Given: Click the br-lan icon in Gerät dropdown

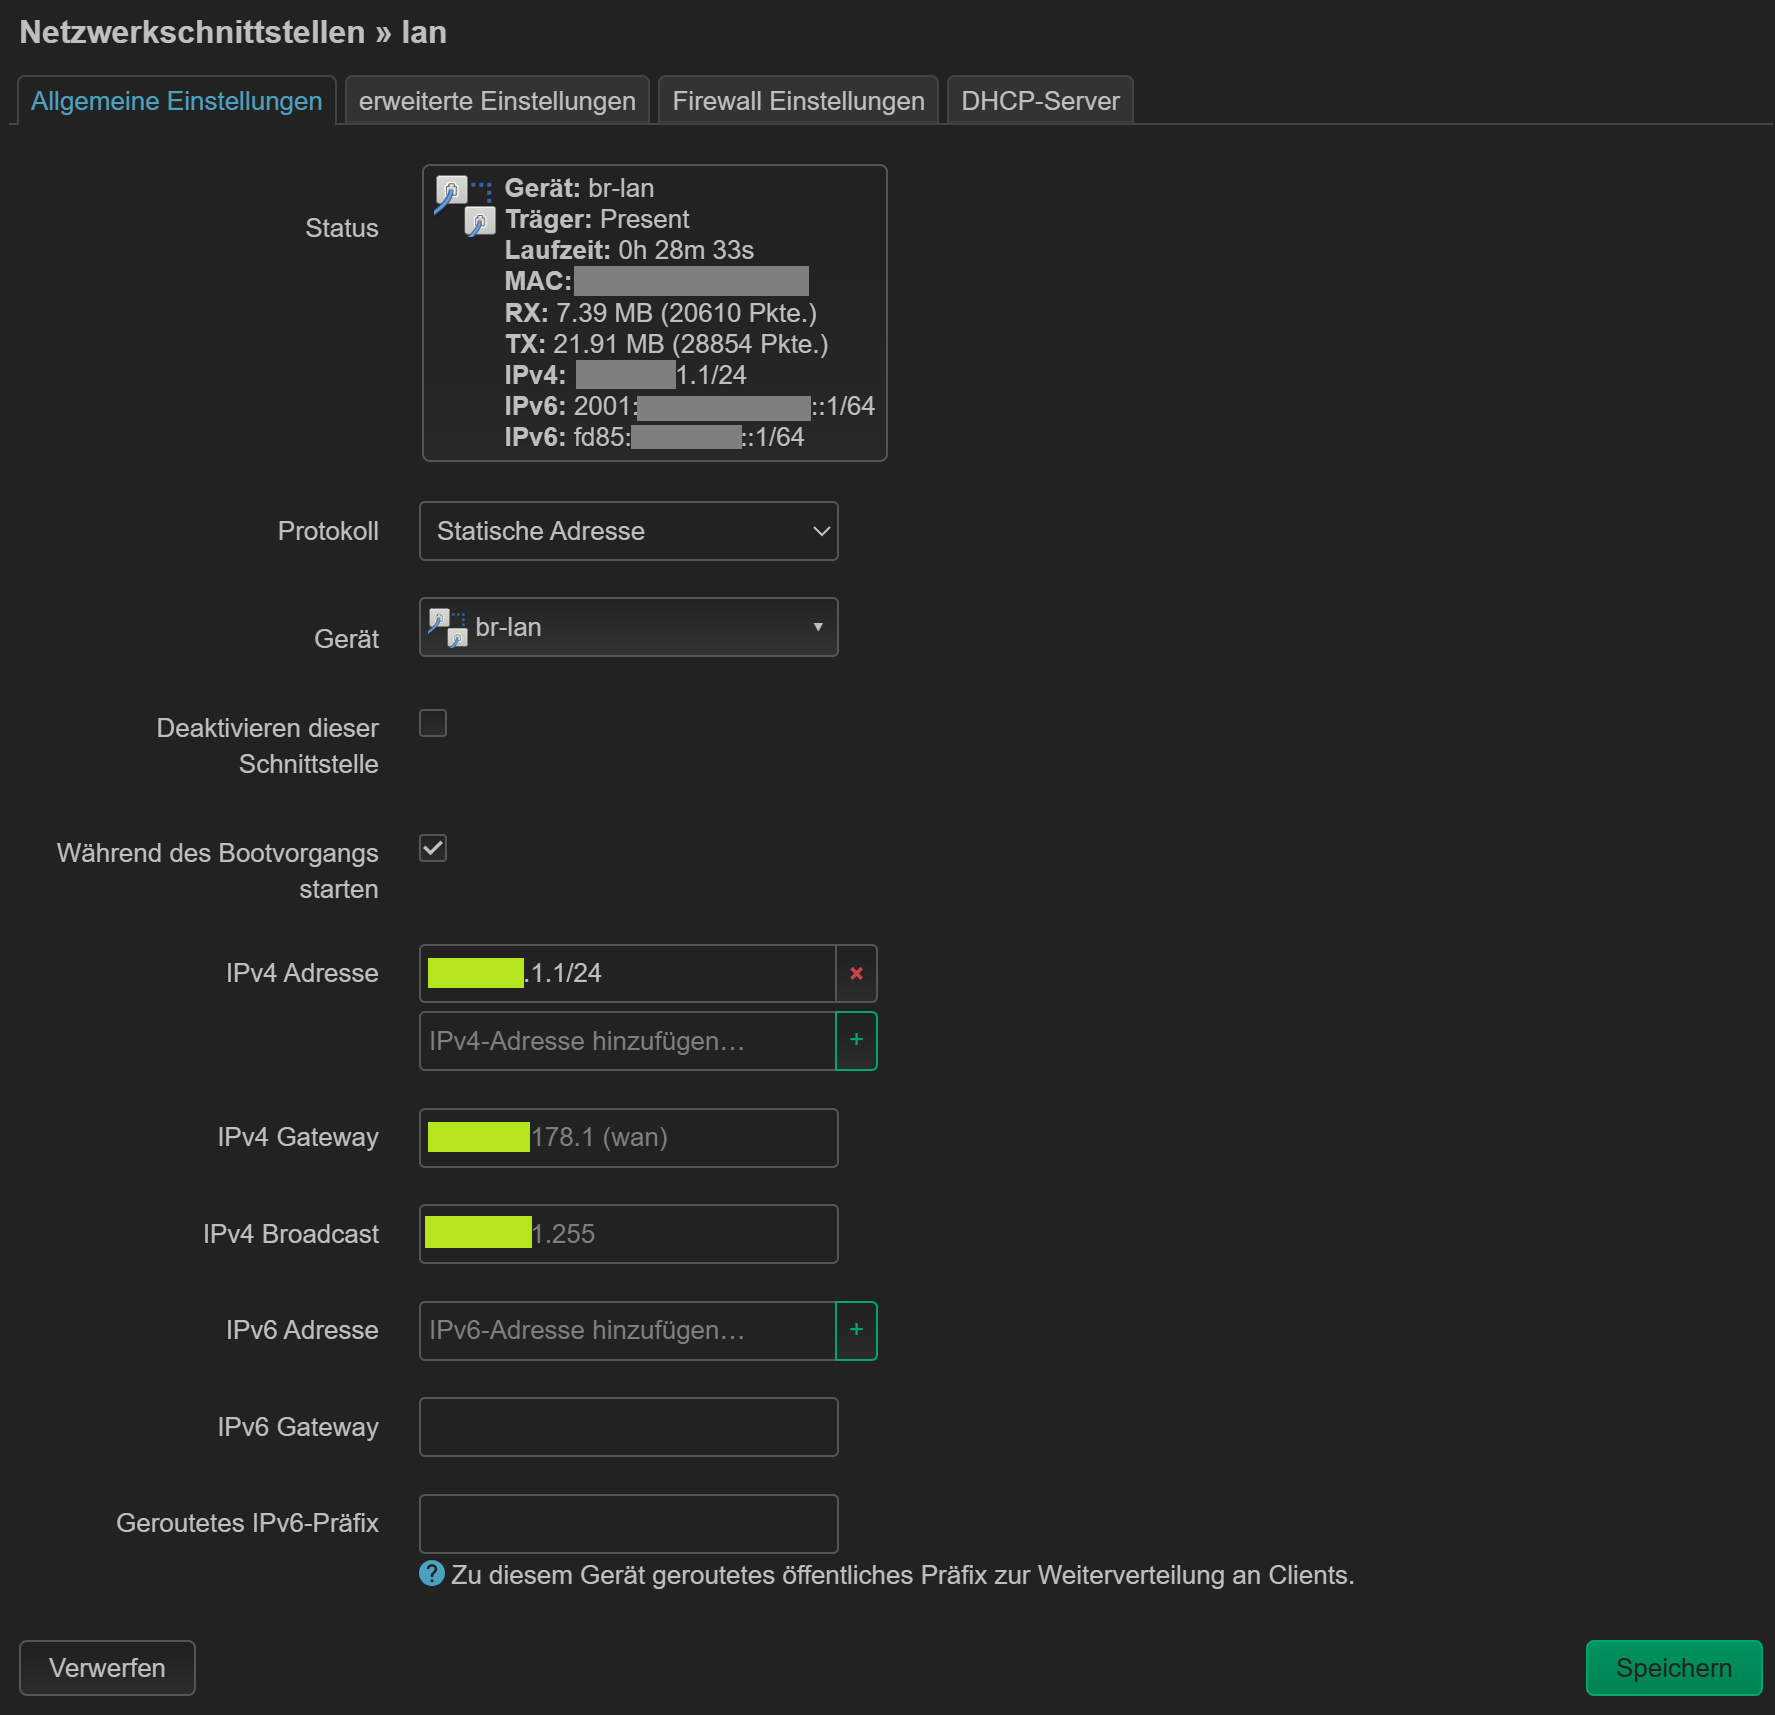Looking at the screenshot, I should coord(447,627).
